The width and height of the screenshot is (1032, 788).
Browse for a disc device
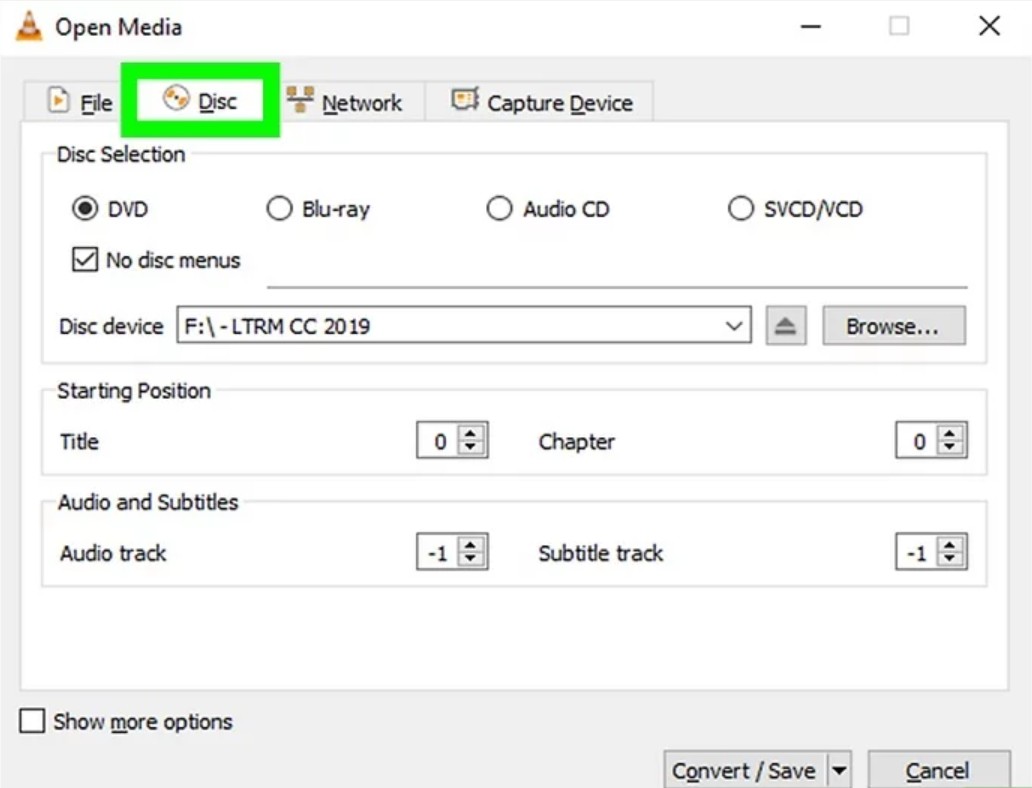click(x=893, y=324)
